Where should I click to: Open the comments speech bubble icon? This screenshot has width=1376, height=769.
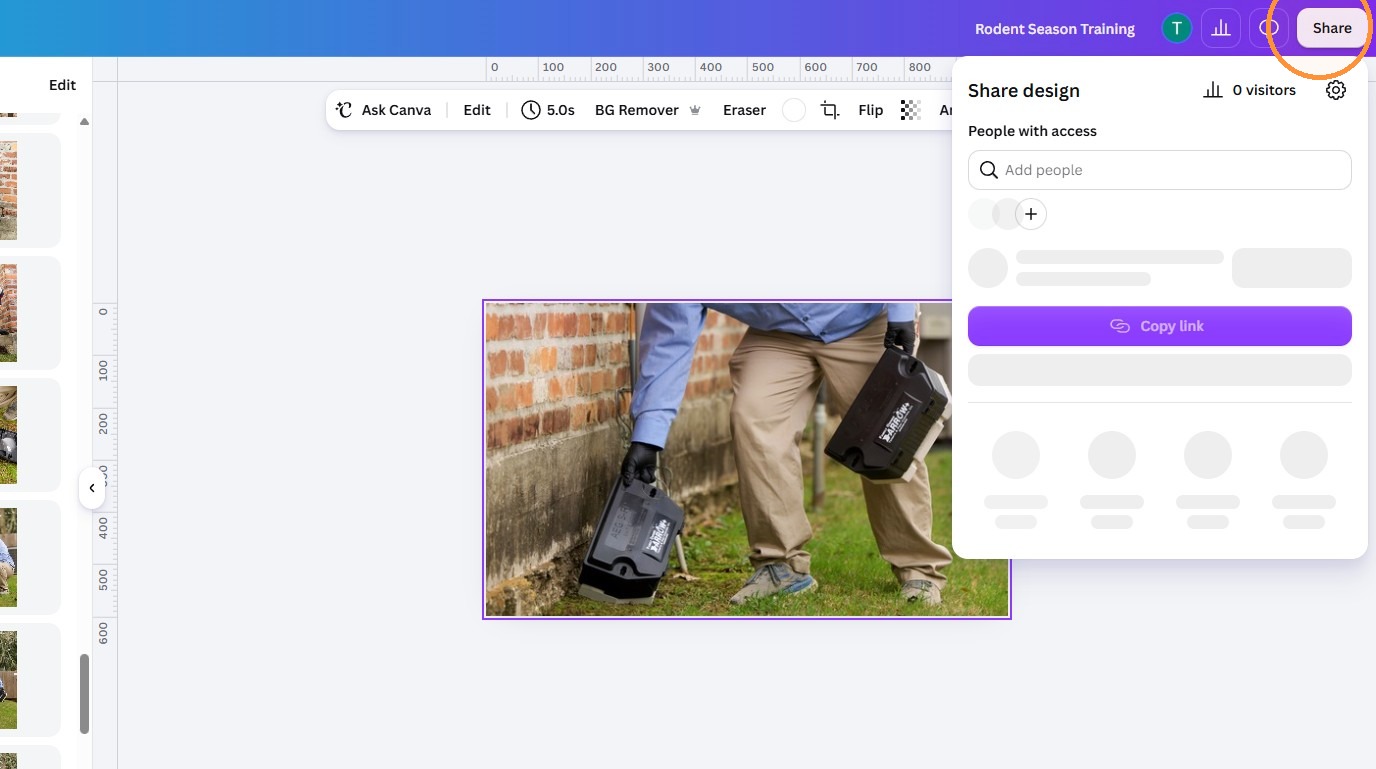tap(1269, 28)
